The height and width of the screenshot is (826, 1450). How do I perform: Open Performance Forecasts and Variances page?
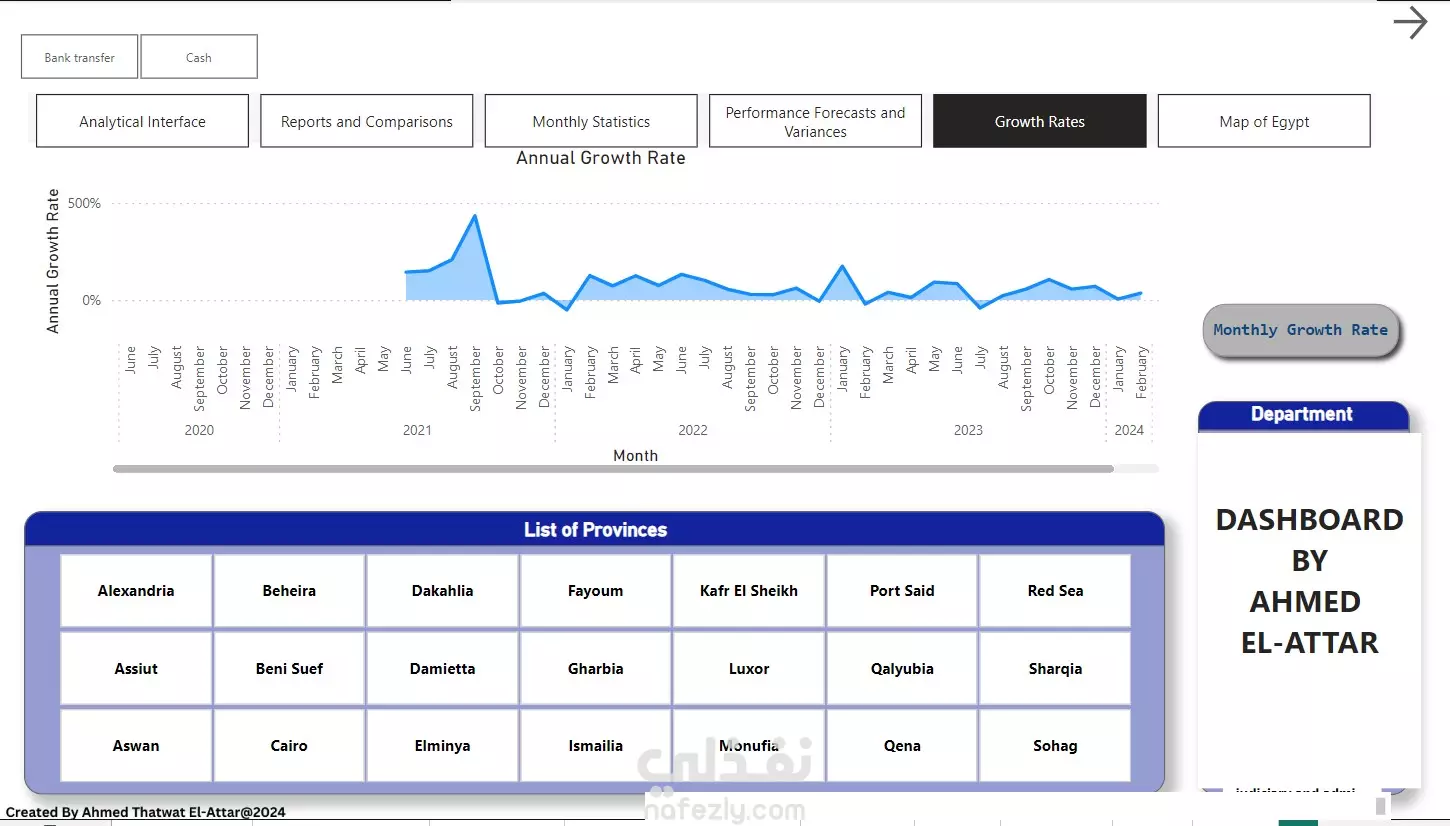(x=815, y=121)
